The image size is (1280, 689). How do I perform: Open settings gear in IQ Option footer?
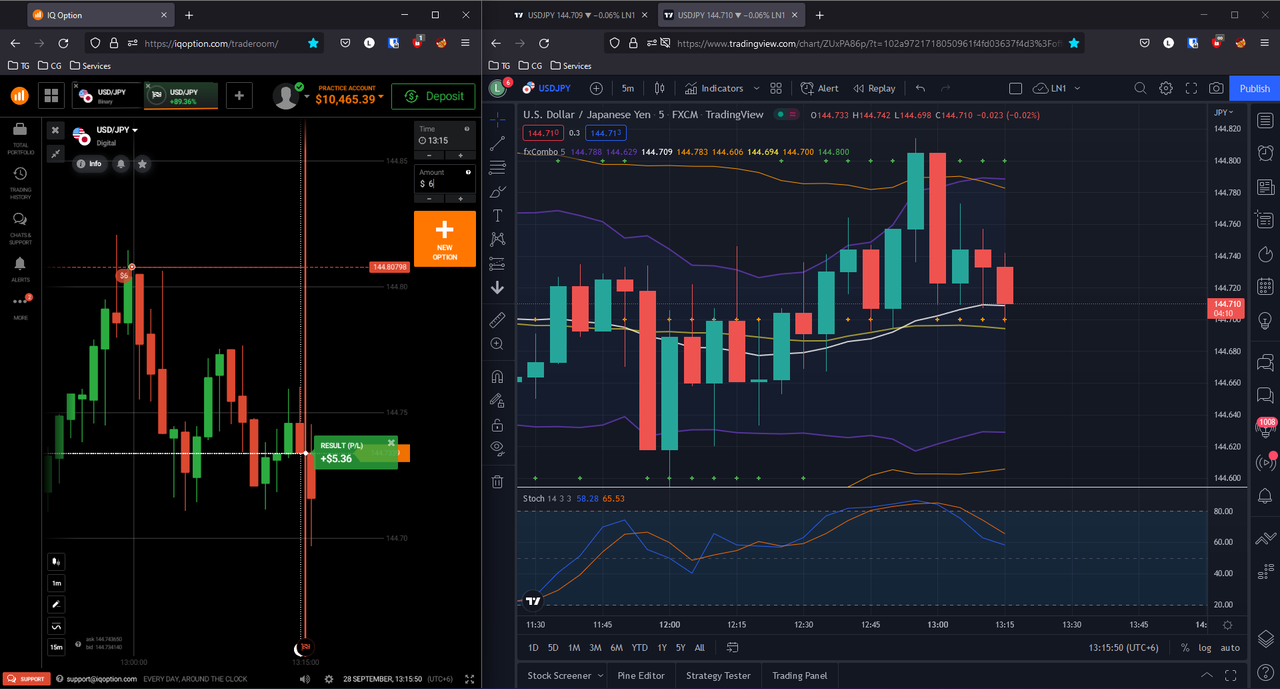(329, 679)
